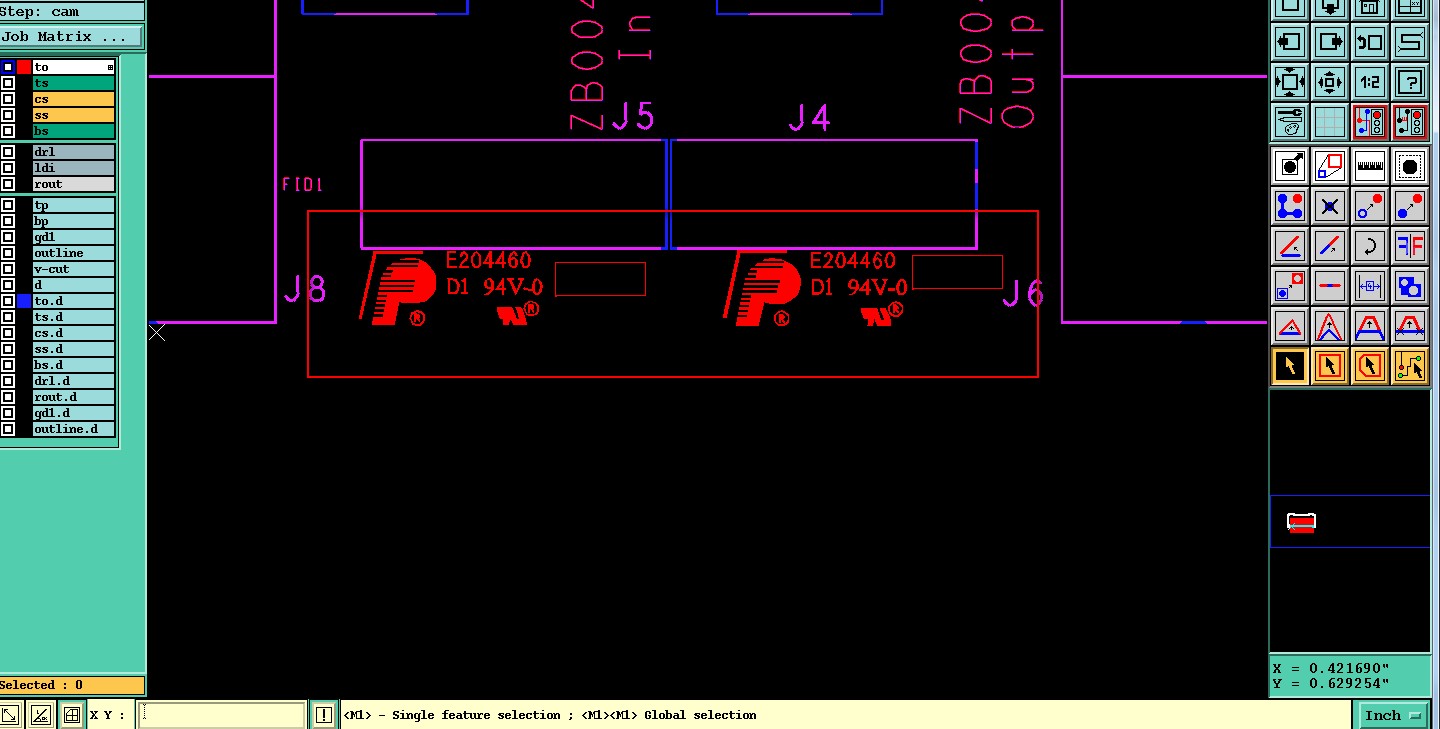Toggle the checkbox for layer ss

pos(8,115)
